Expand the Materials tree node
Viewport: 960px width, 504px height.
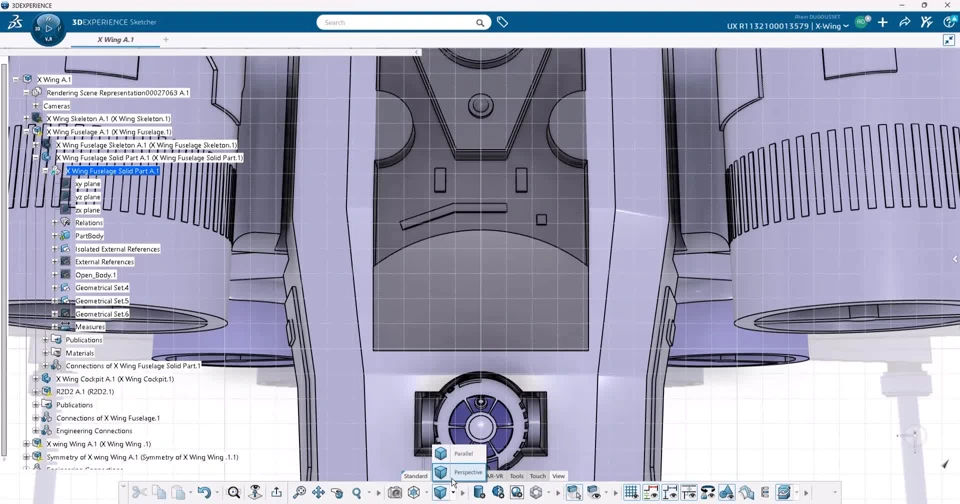(45, 353)
